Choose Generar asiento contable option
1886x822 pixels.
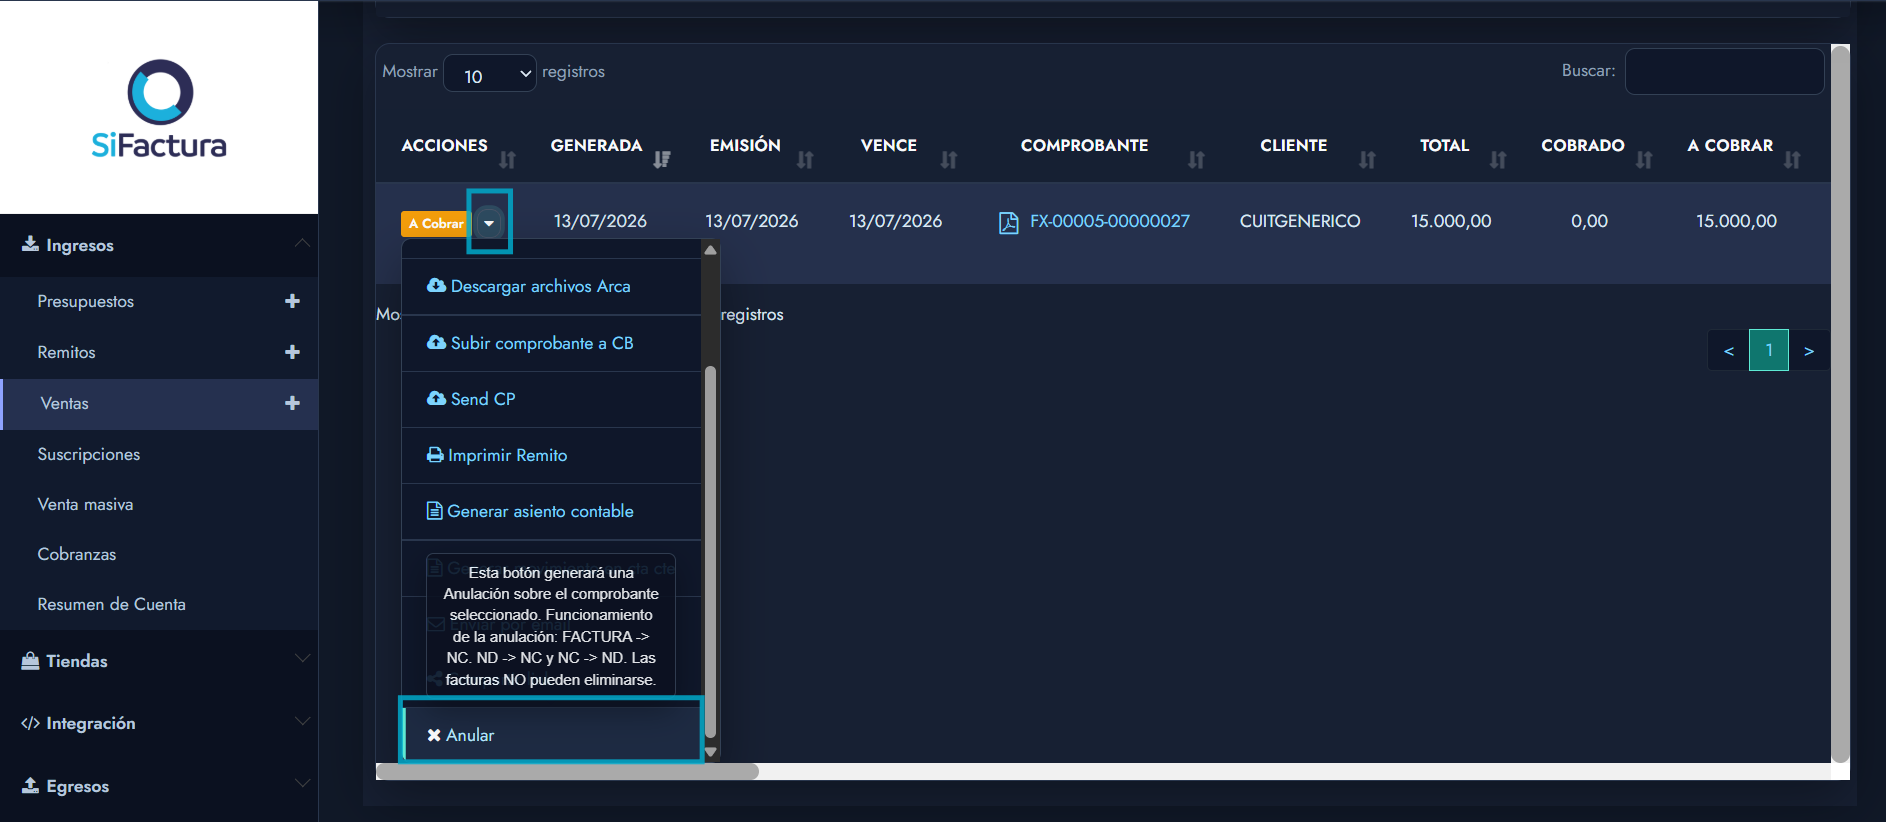point(551,511)
